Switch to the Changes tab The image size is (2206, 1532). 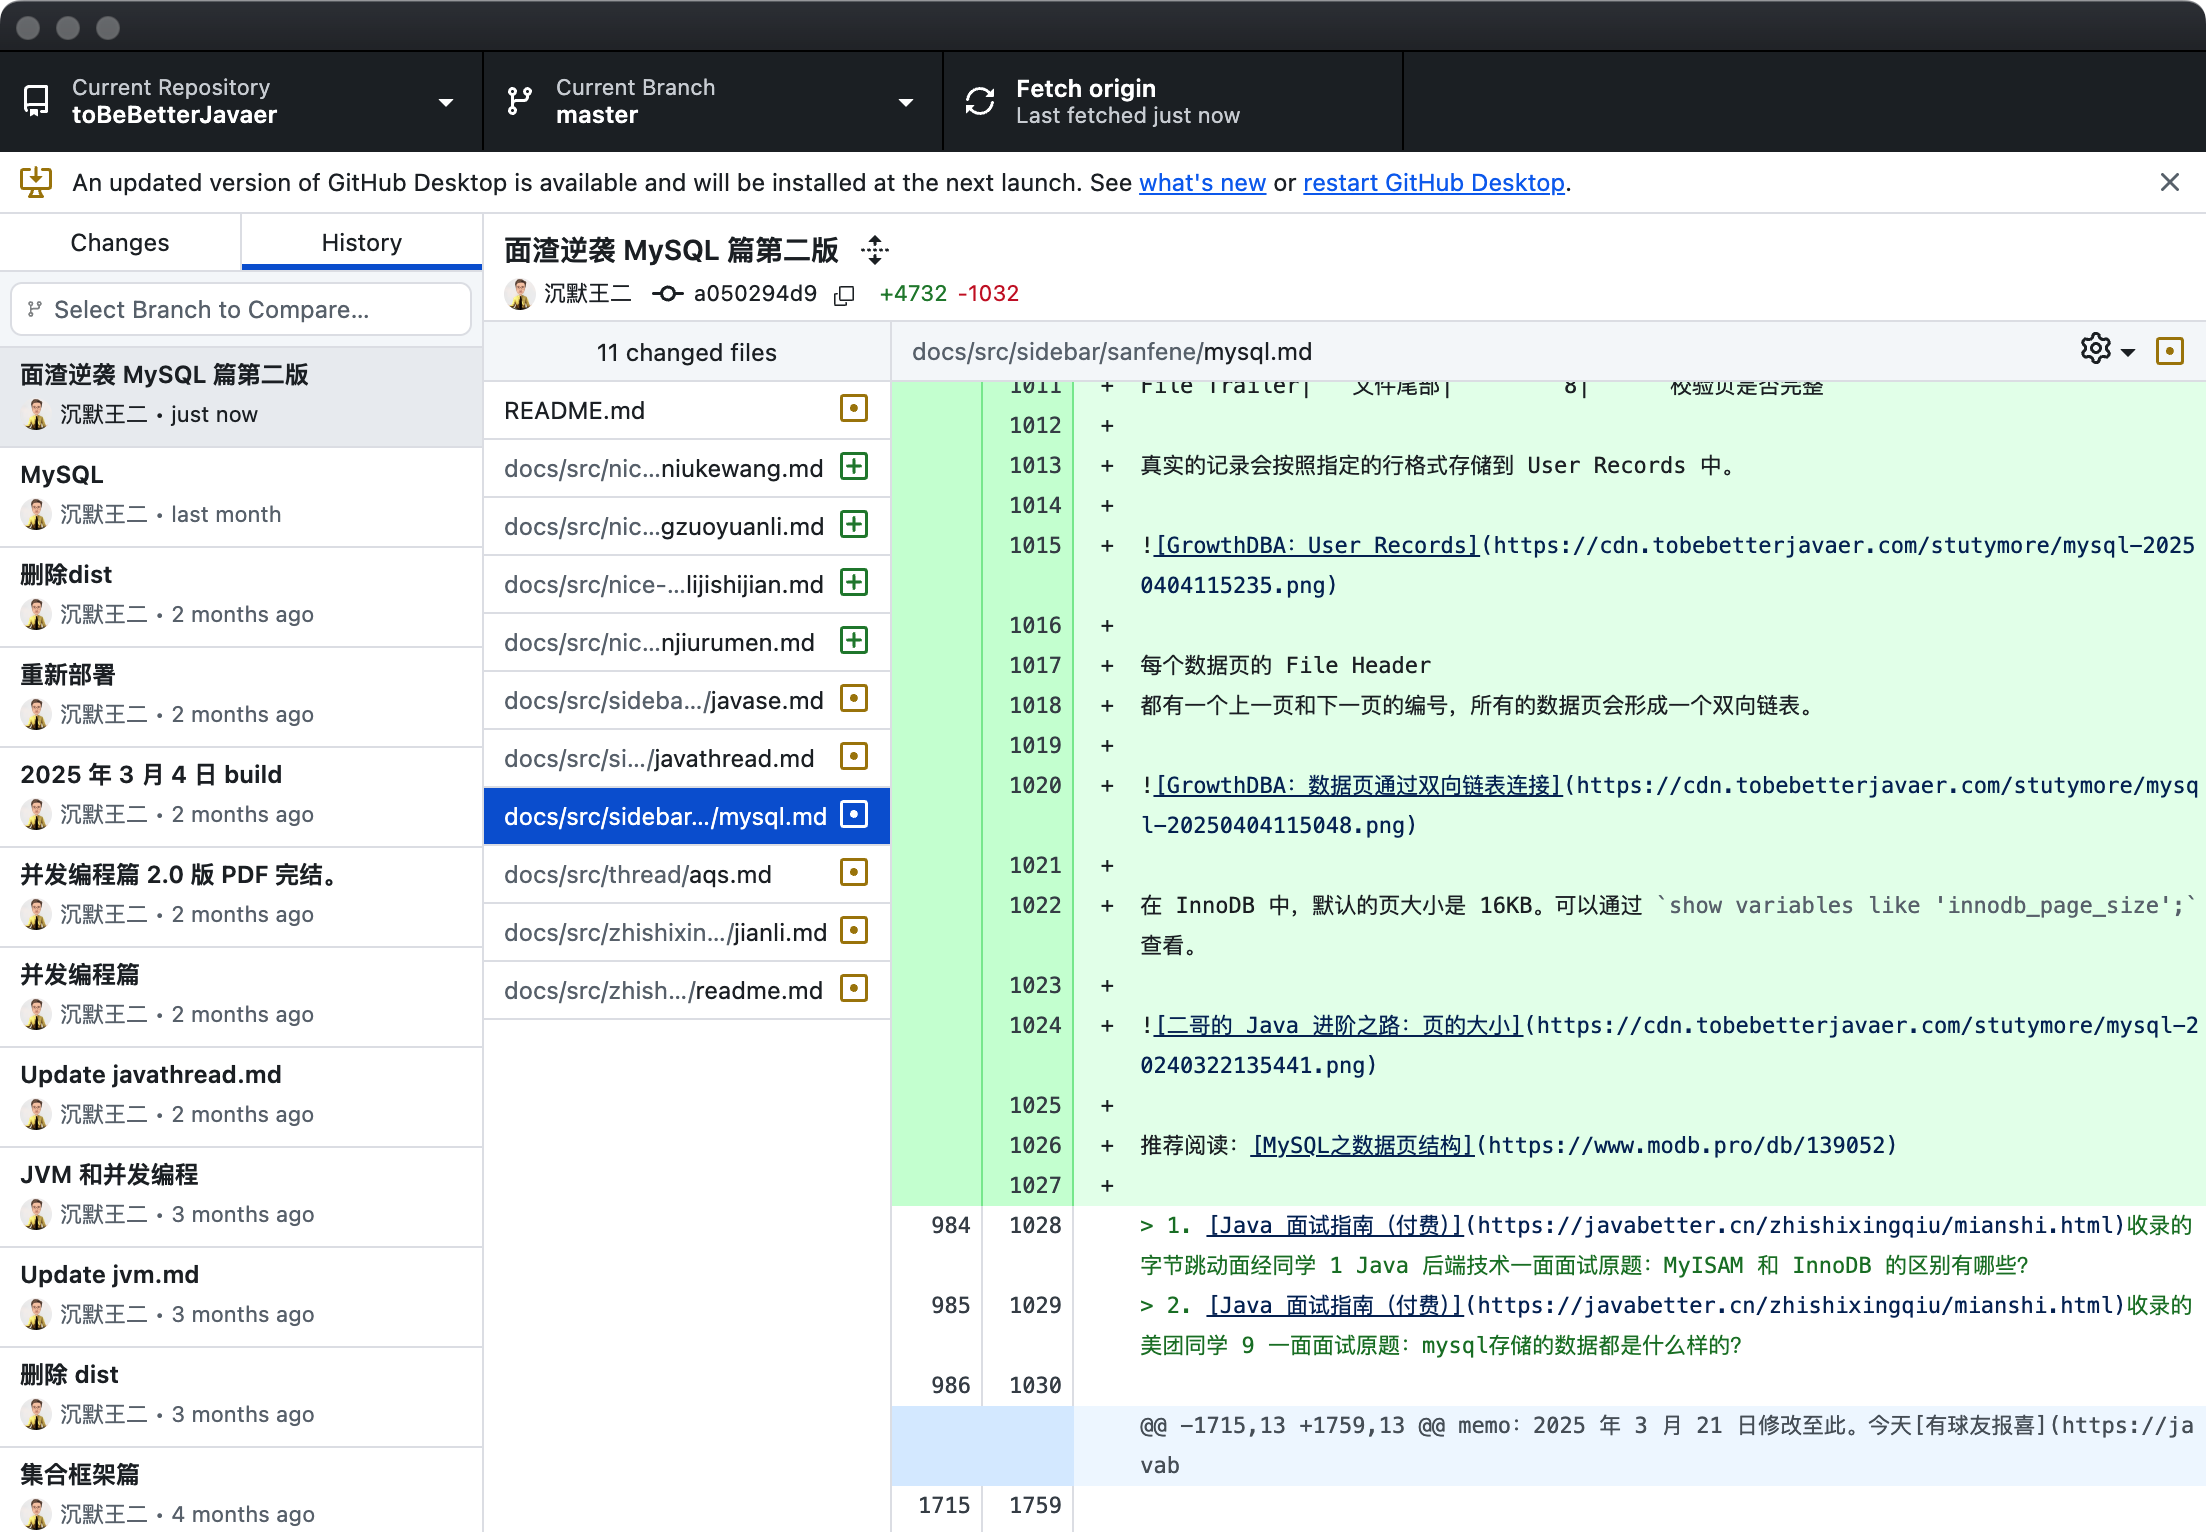click(119, 242)
